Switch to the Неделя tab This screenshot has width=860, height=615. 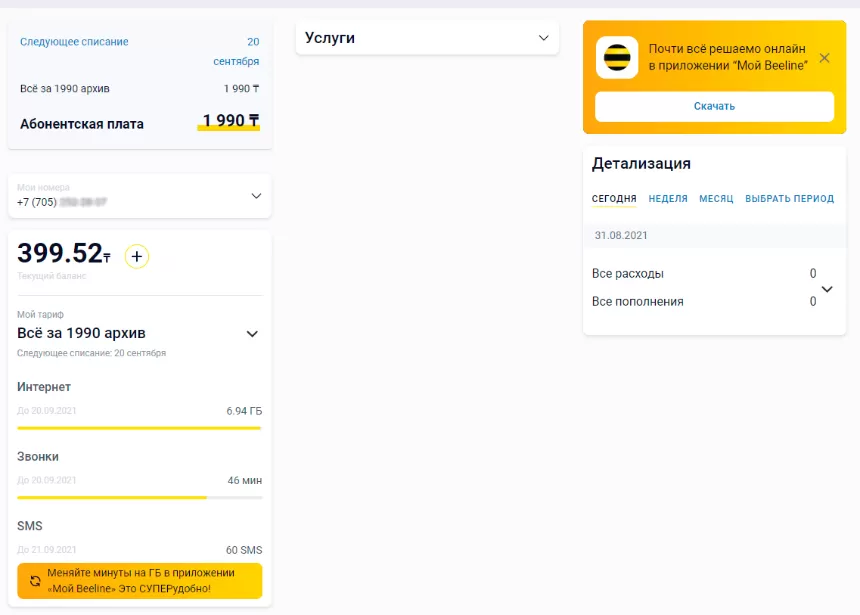coord(668,199)
